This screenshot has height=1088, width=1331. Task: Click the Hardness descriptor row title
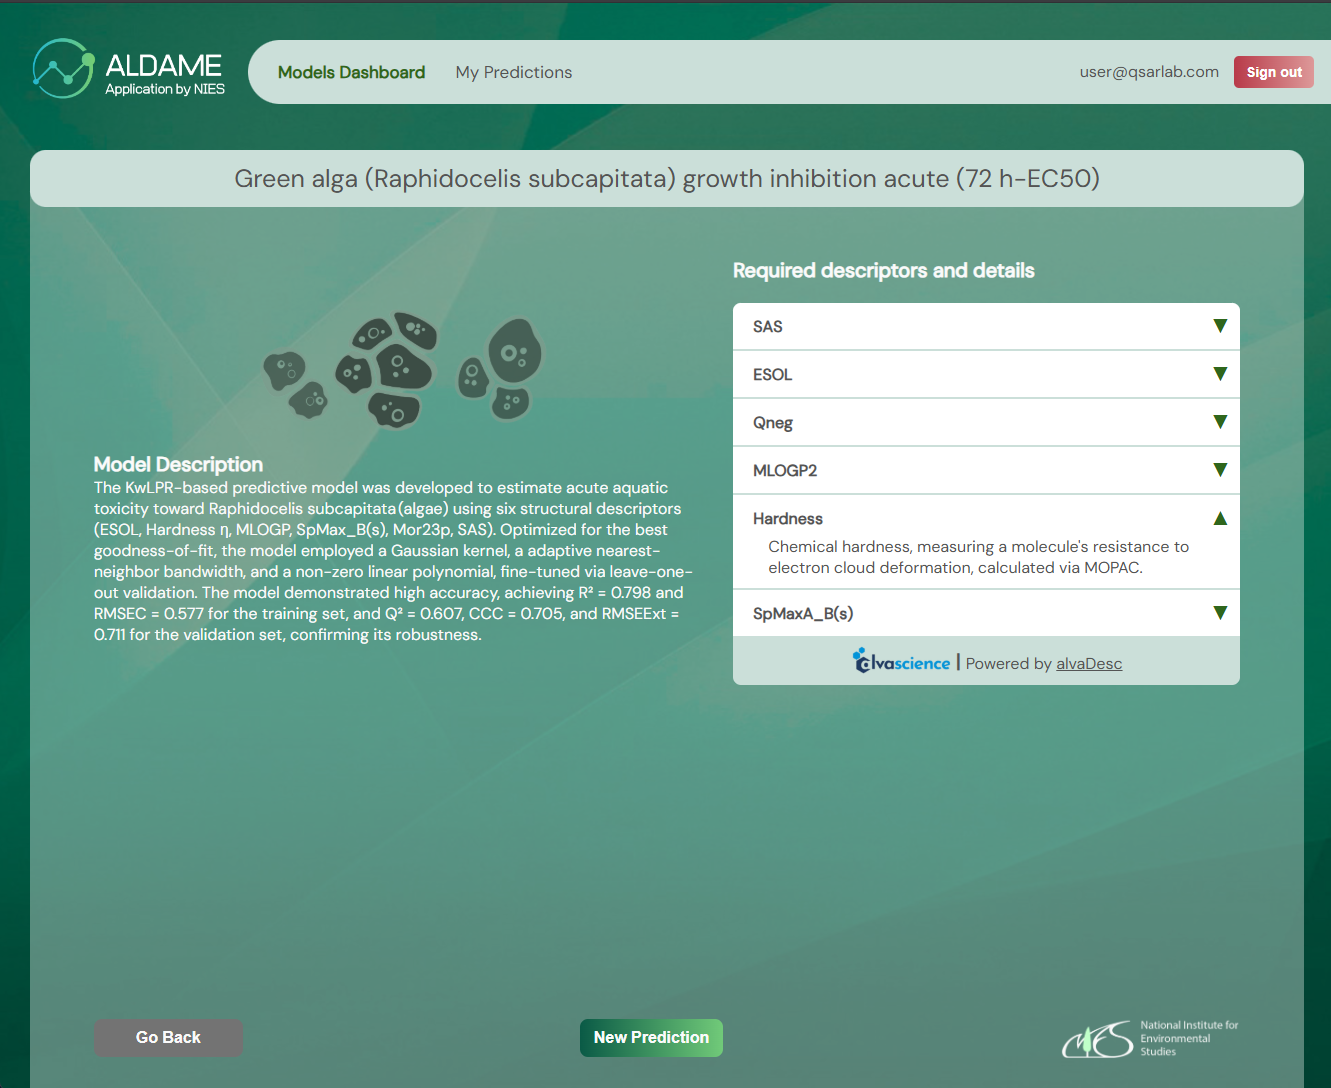[788, 519]
